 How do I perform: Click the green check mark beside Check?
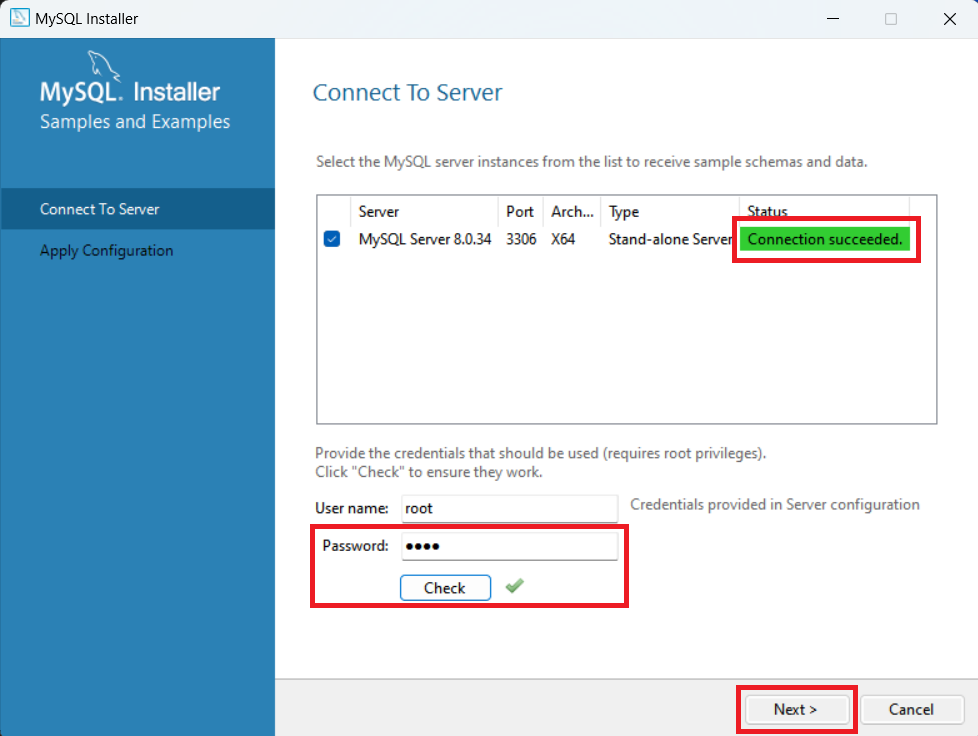tap(515, 586)
